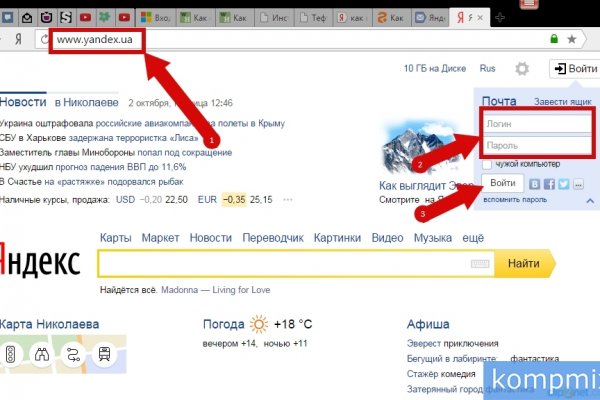Click the public transport map icon
Image resolution: width=600 pixels, height=400 pixels.
click(x=102, y=354)
